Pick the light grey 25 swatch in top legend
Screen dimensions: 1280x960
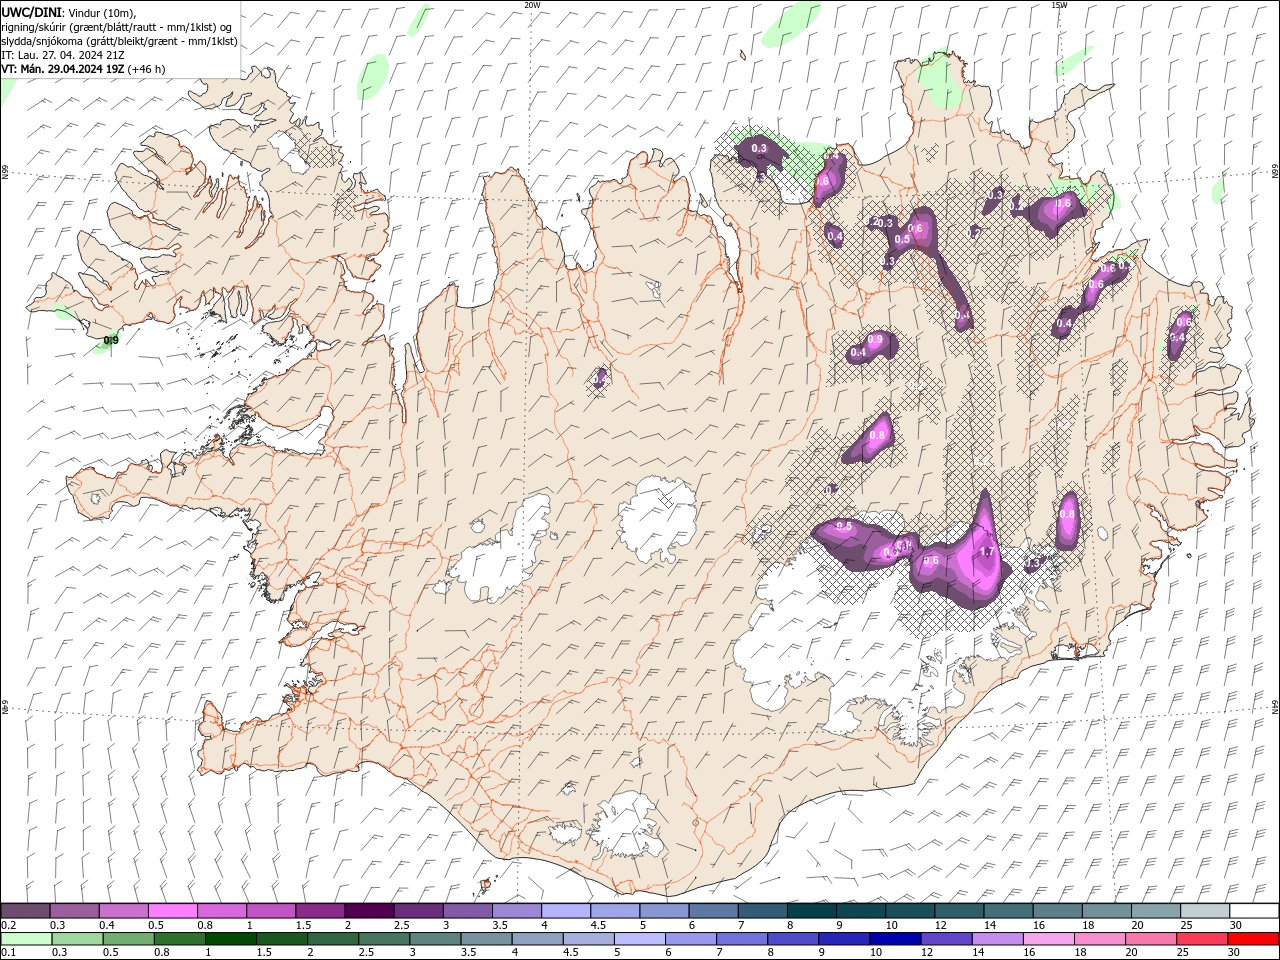(1205, 911)
